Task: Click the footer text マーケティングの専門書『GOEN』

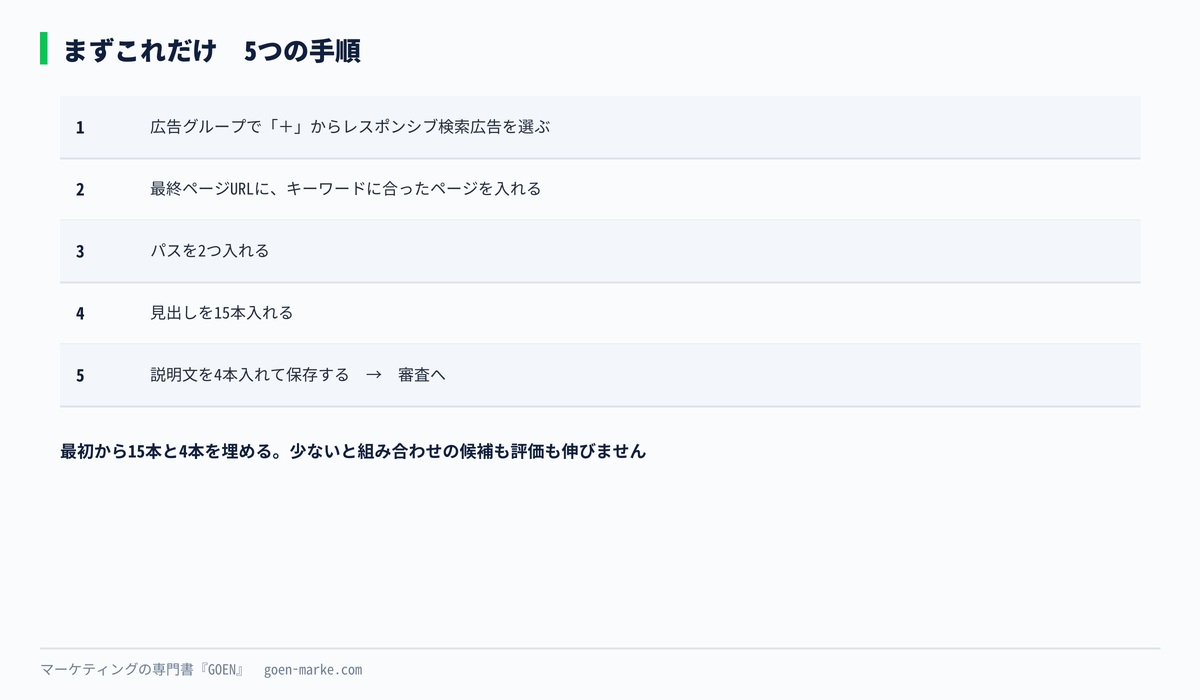Action: 143,670
